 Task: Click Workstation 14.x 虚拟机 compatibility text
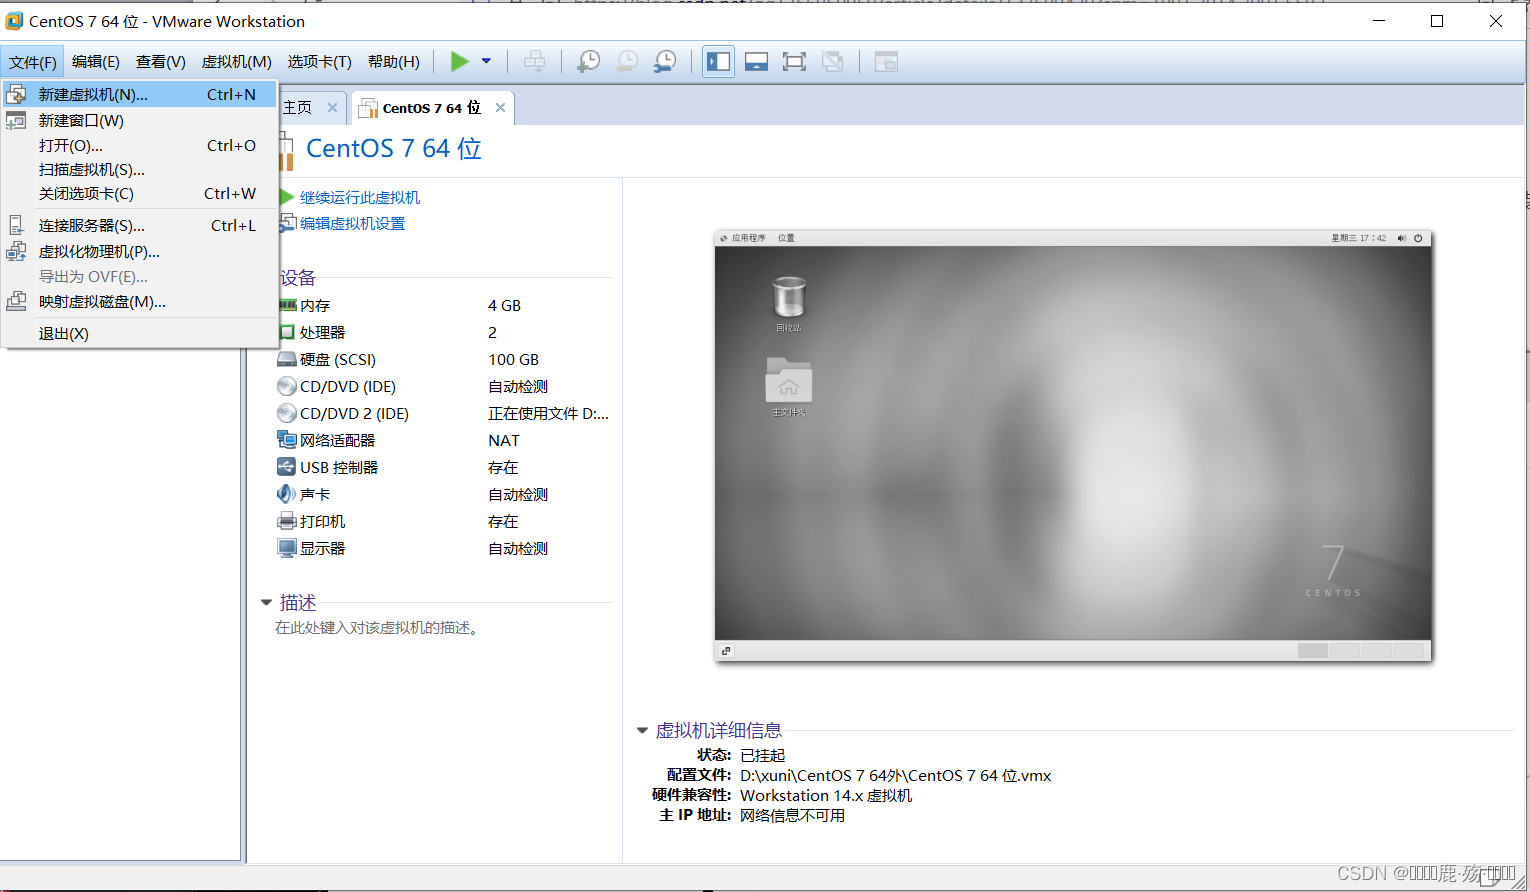[826, 795]
